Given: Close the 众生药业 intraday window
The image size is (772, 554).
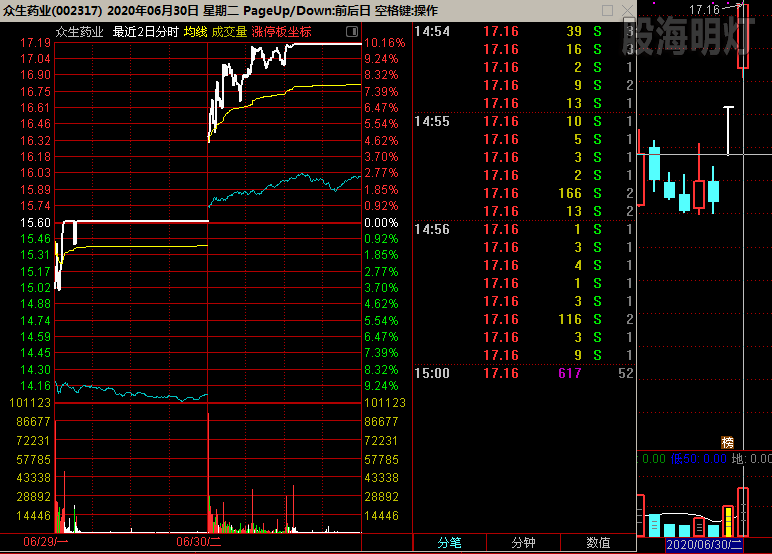Looking at the screenshot, I should tap(627, 10).
